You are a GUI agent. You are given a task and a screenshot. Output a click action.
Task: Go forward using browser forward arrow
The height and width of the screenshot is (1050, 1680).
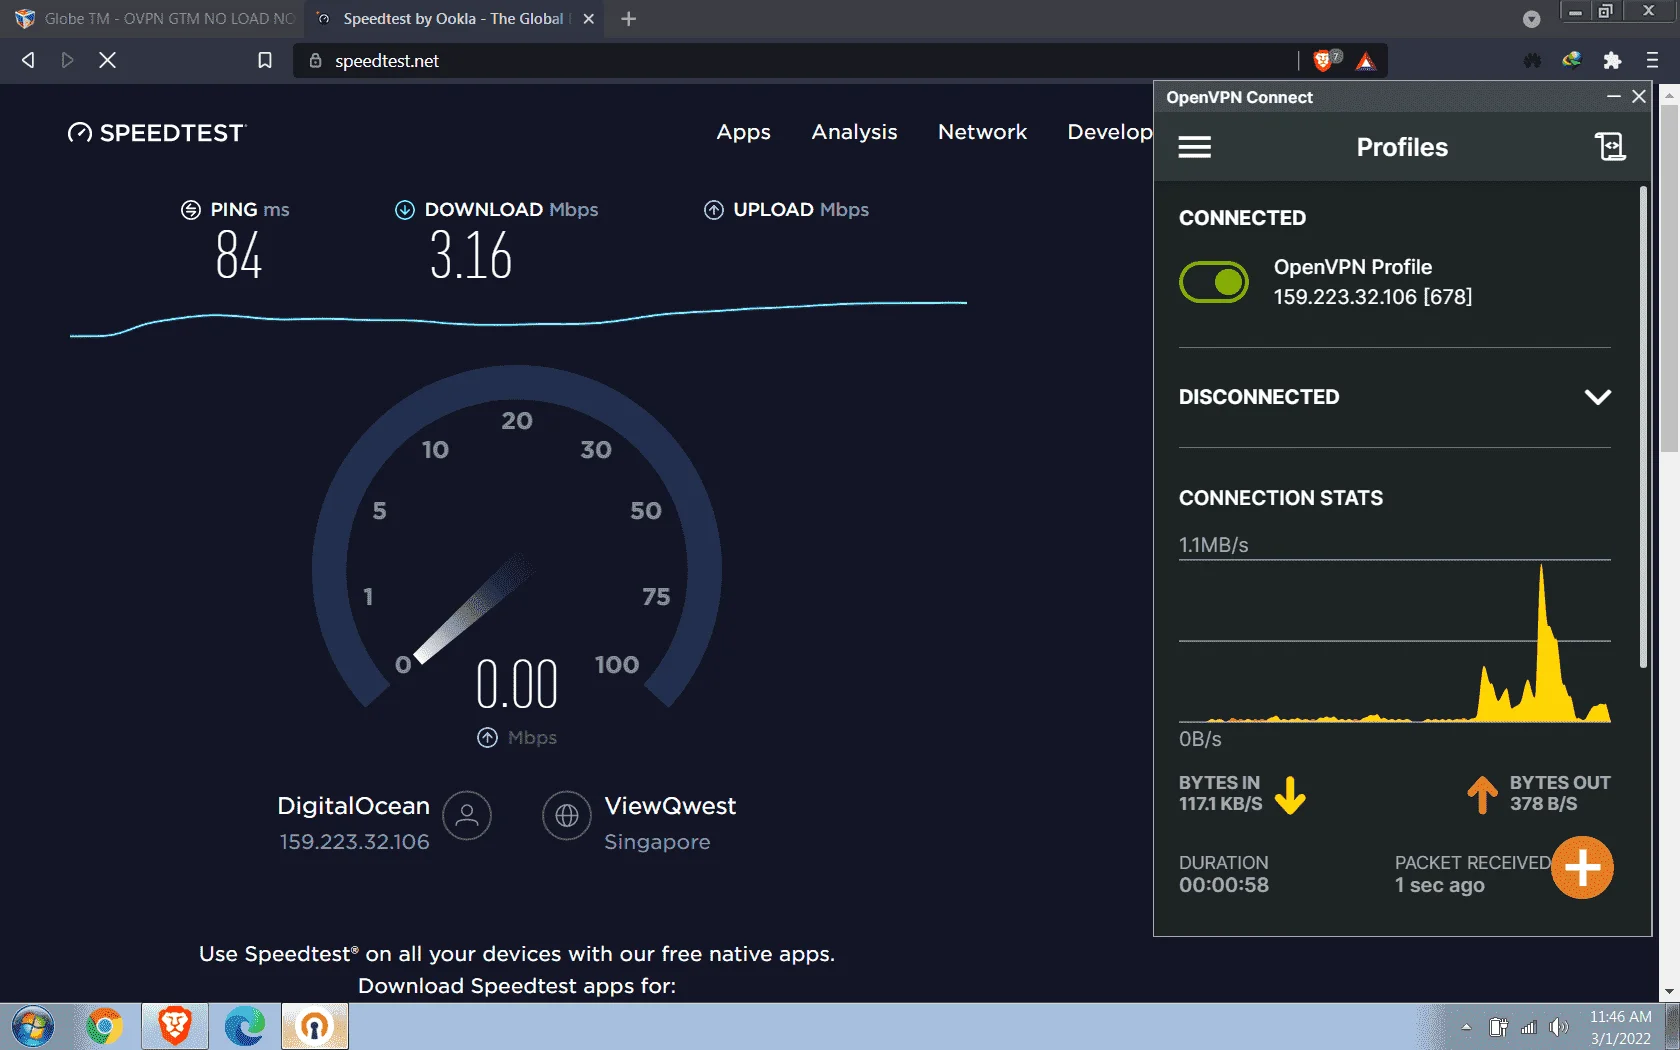click(67, 60)
